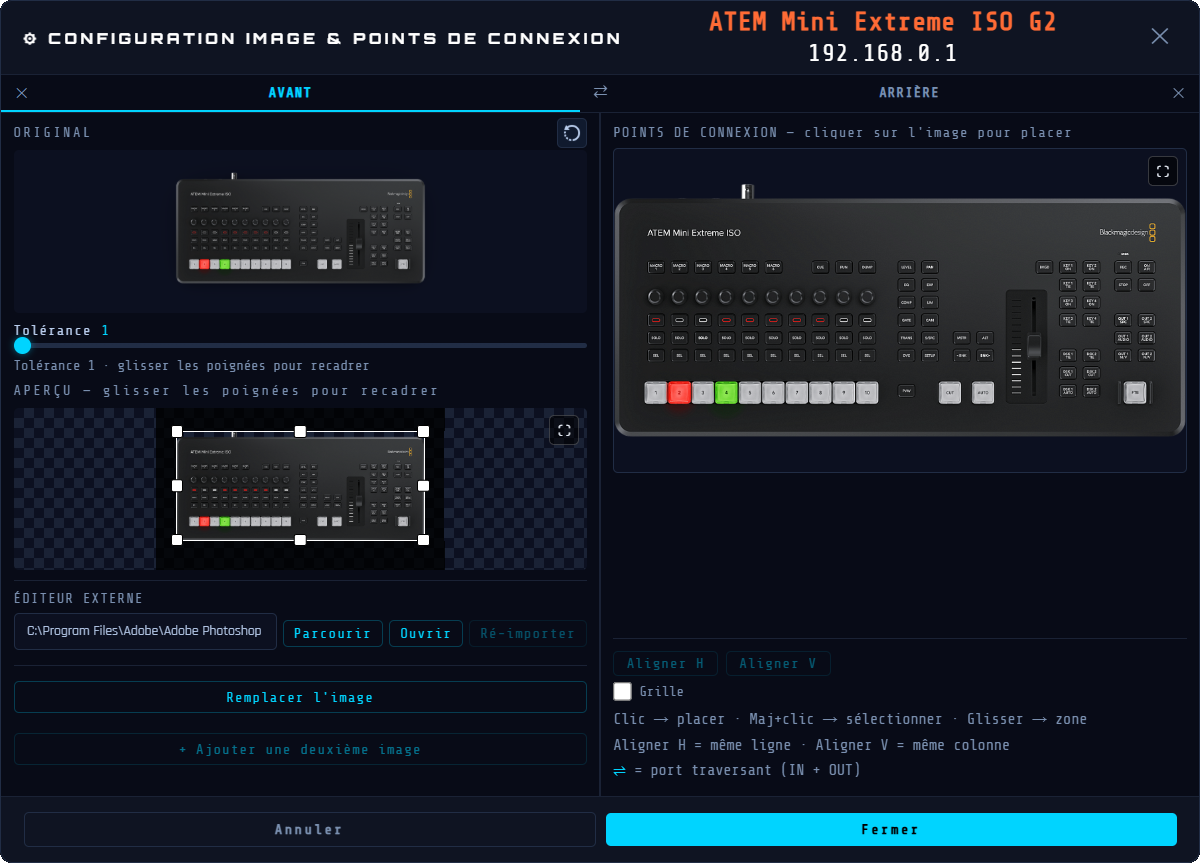1200x863 pixels.
Task: Close the configuration dialog with the top-right X
Action: (x=1160, y=36)
